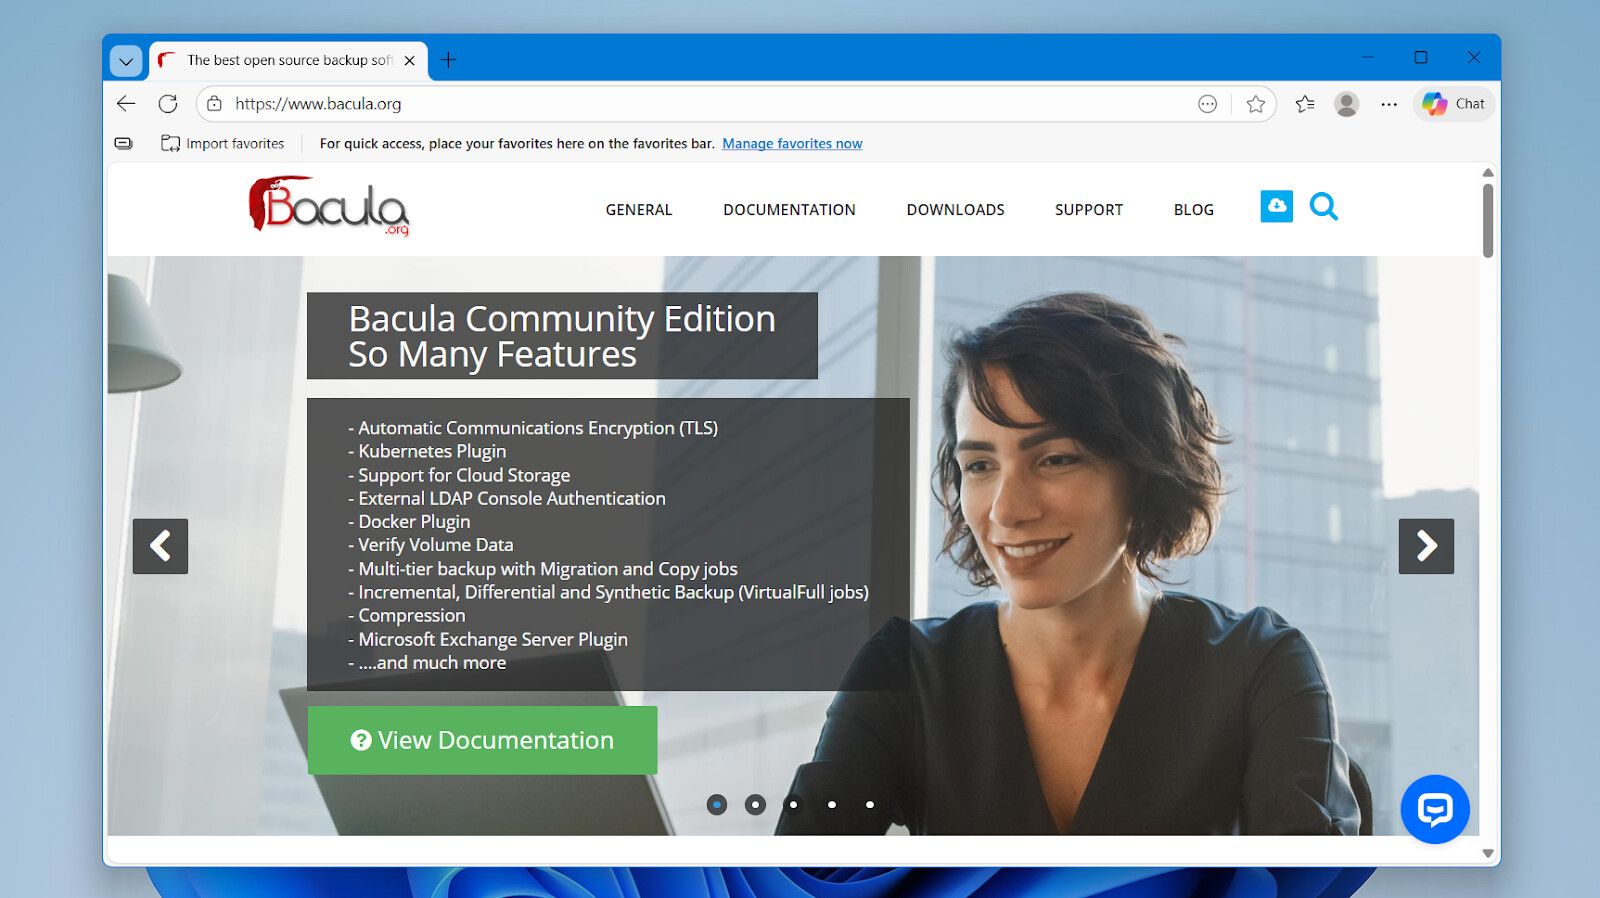Click the favorites bar toggle icon
The image size is (1600, 898).
click(124, 144)
